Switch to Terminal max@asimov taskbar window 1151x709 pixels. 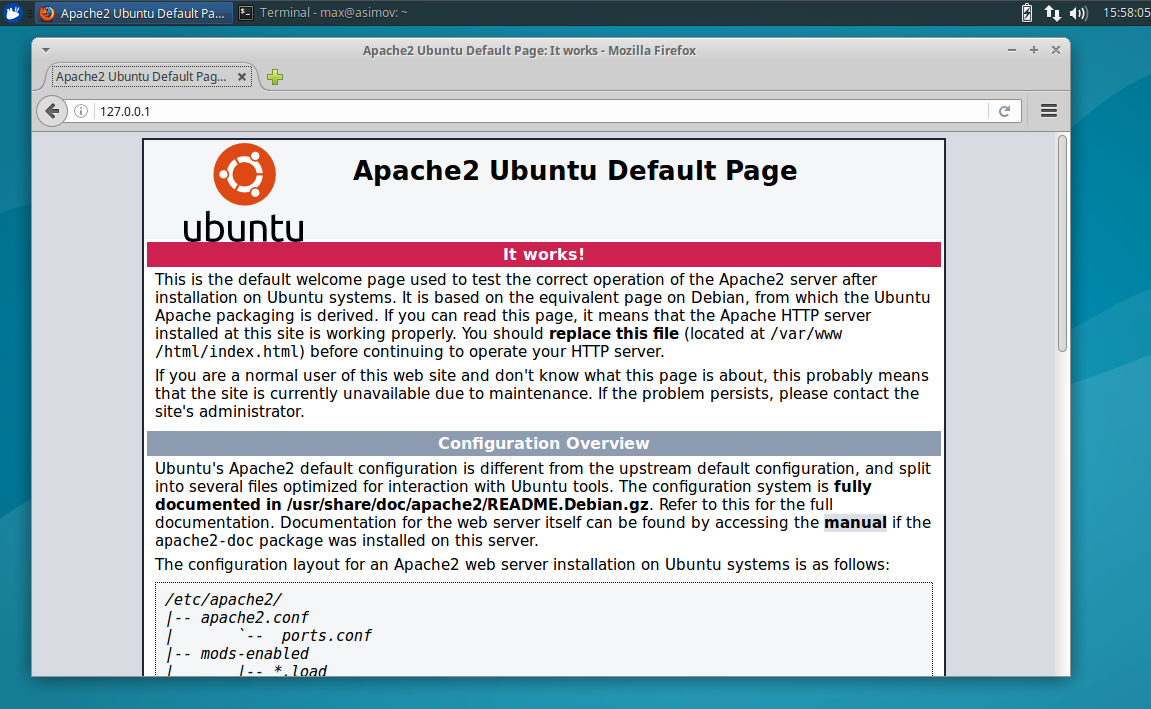(x=323, y=12)
